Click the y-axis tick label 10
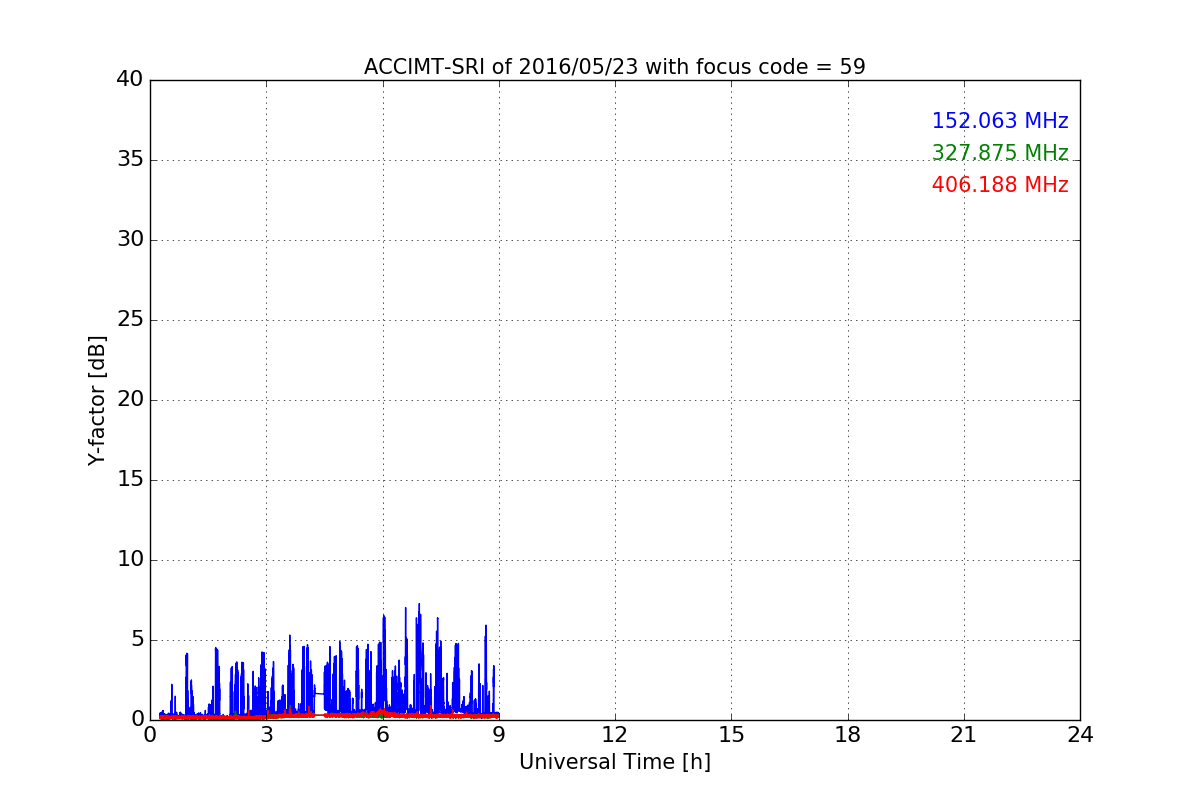The image size is (1200, 800). (x=130, y=560)
